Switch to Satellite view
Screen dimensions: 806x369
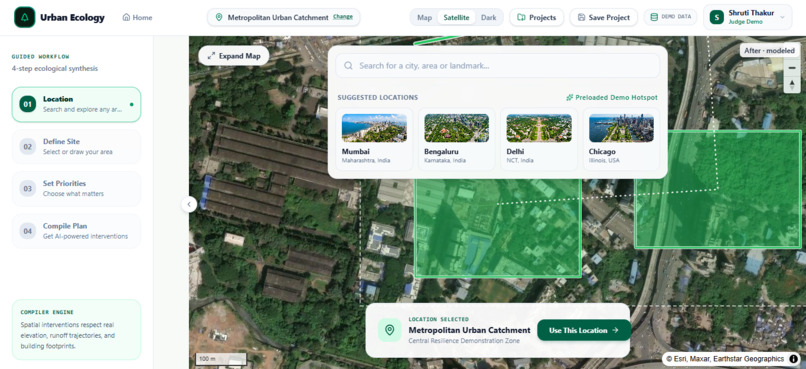coord(456,17)
